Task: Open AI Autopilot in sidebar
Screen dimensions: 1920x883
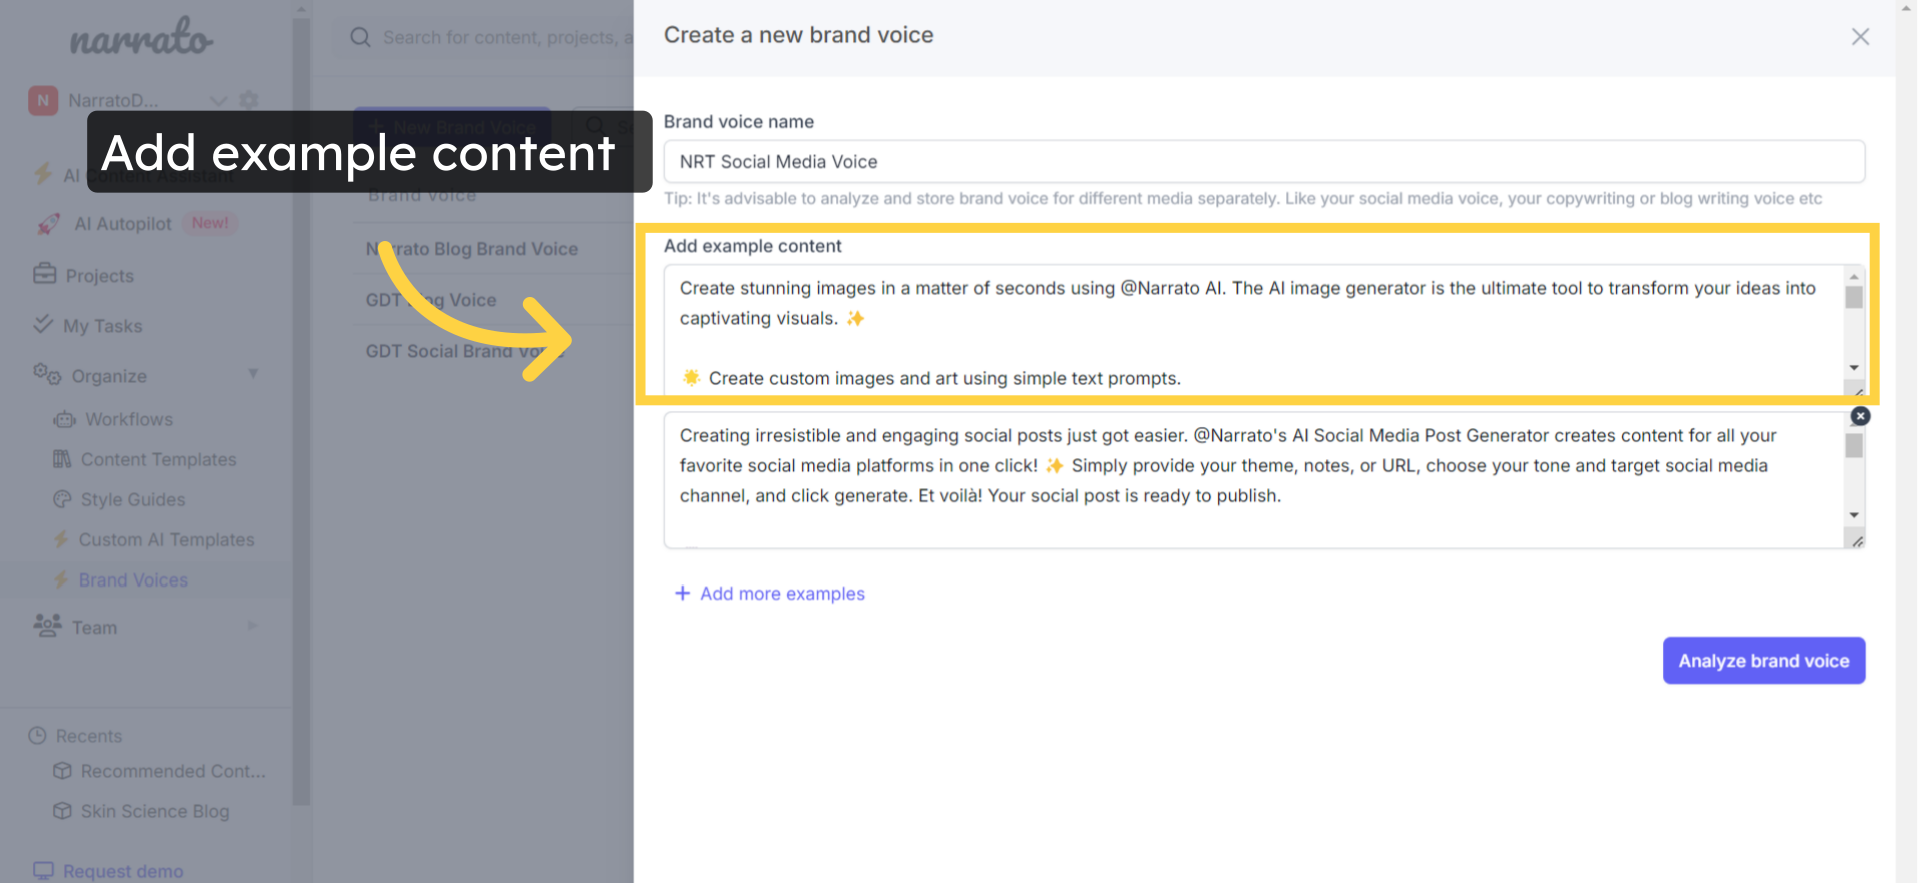Action: [123, 224]
